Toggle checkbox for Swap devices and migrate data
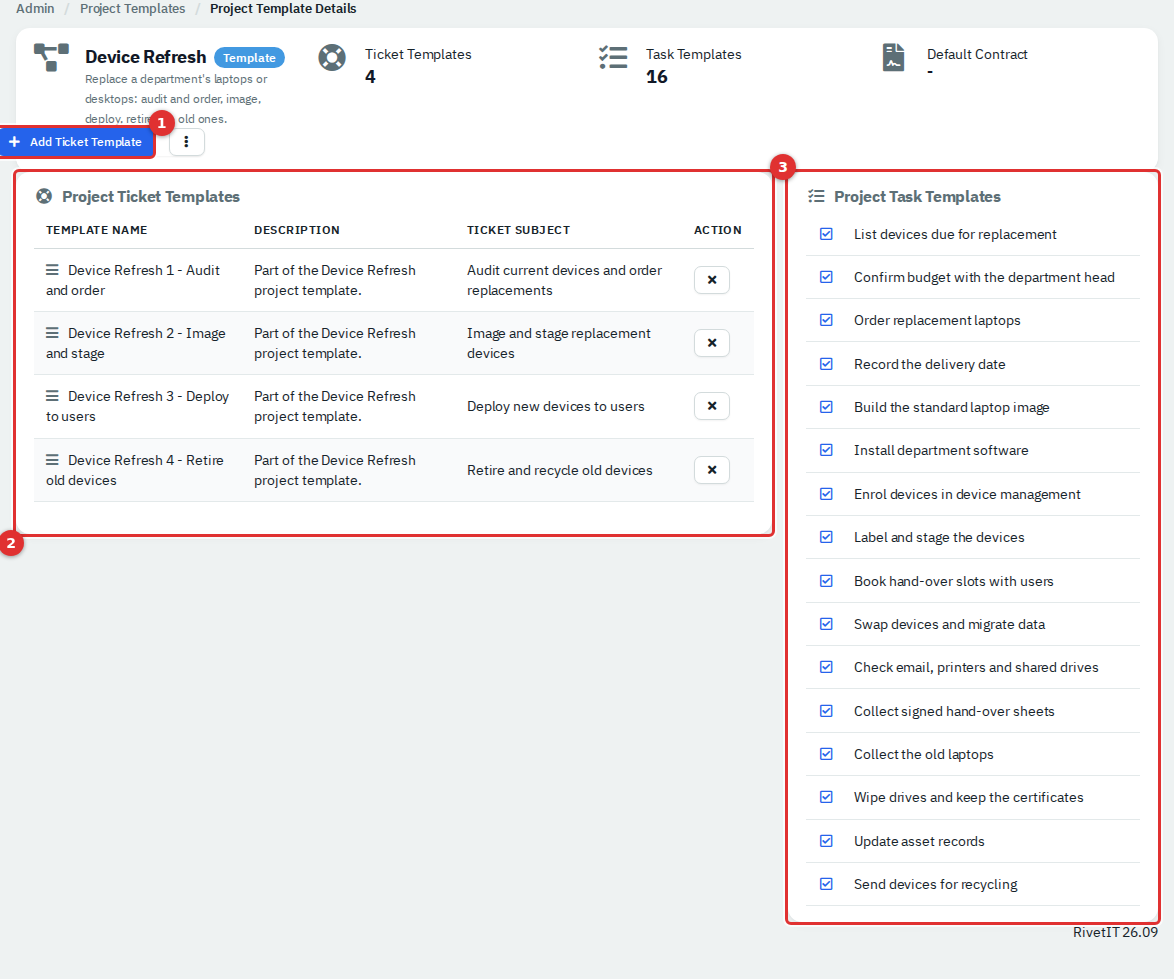This screenshot has width=1174, height=979. click(827, 624)
